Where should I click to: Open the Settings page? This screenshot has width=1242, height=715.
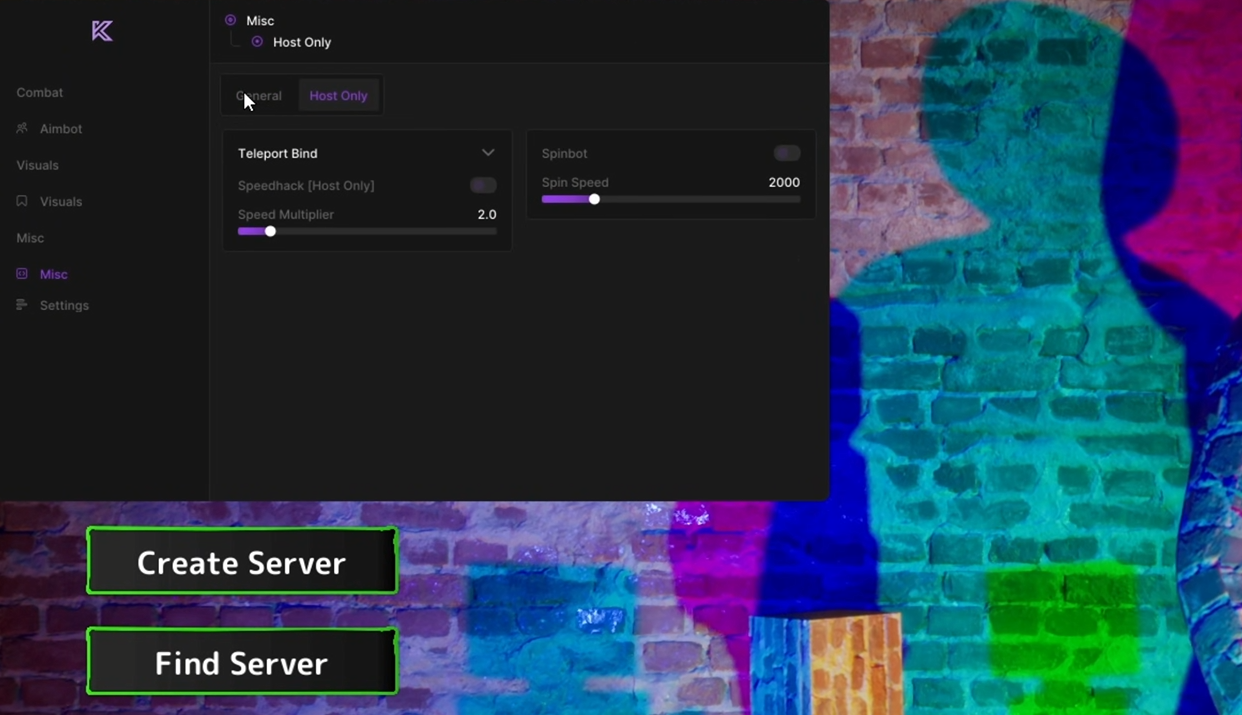(64, 306)
